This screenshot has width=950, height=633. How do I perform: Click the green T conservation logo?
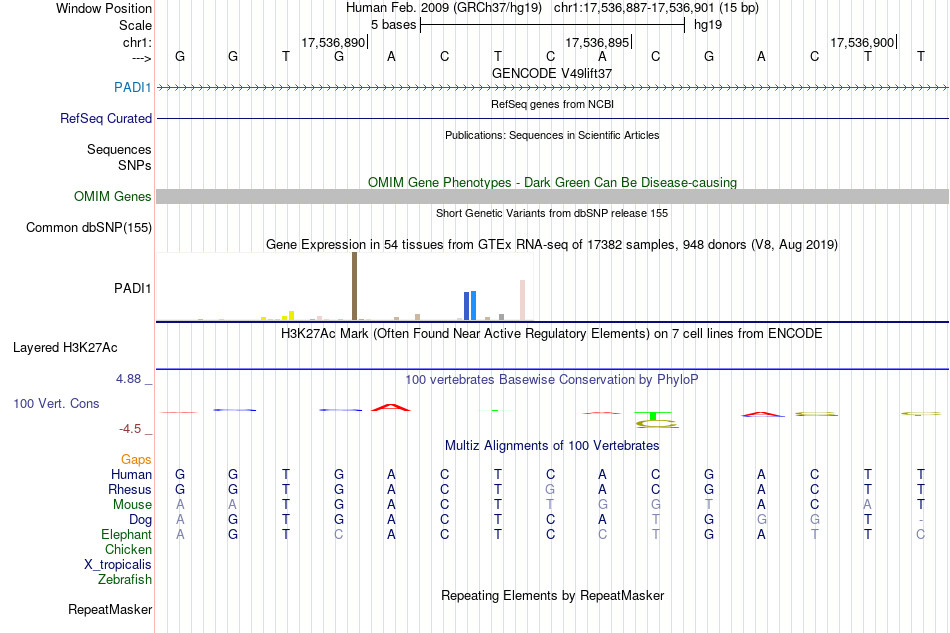(x=653, y=416)
